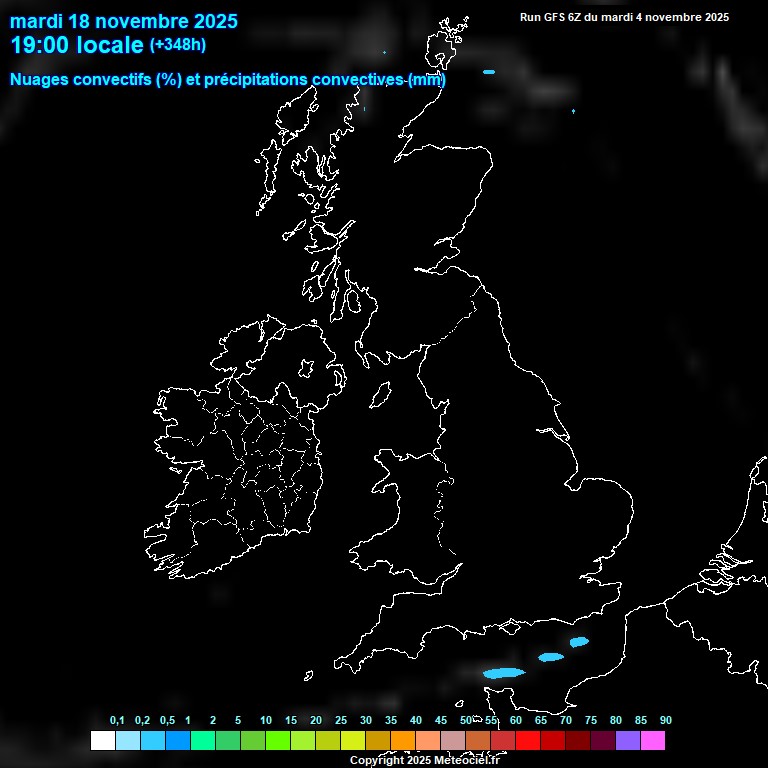Click the largest blue precipitation patch off south coast
The width and height of the screenshot is (768, 768).
coord(503,673)
